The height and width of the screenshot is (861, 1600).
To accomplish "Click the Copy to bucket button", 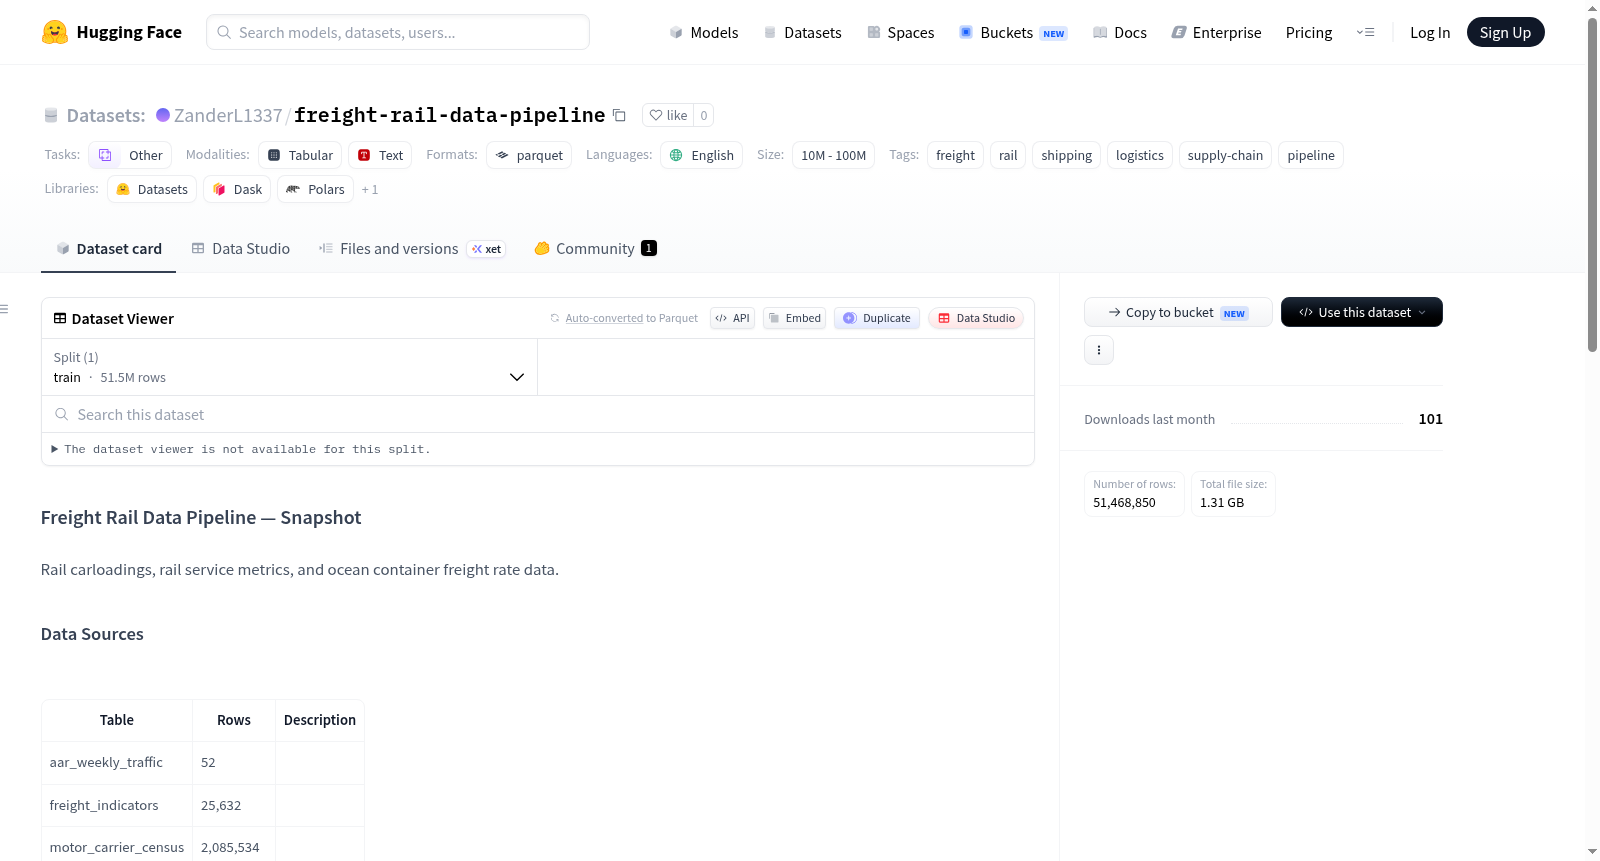I will pyautogui.click(x=1178, y=312).
